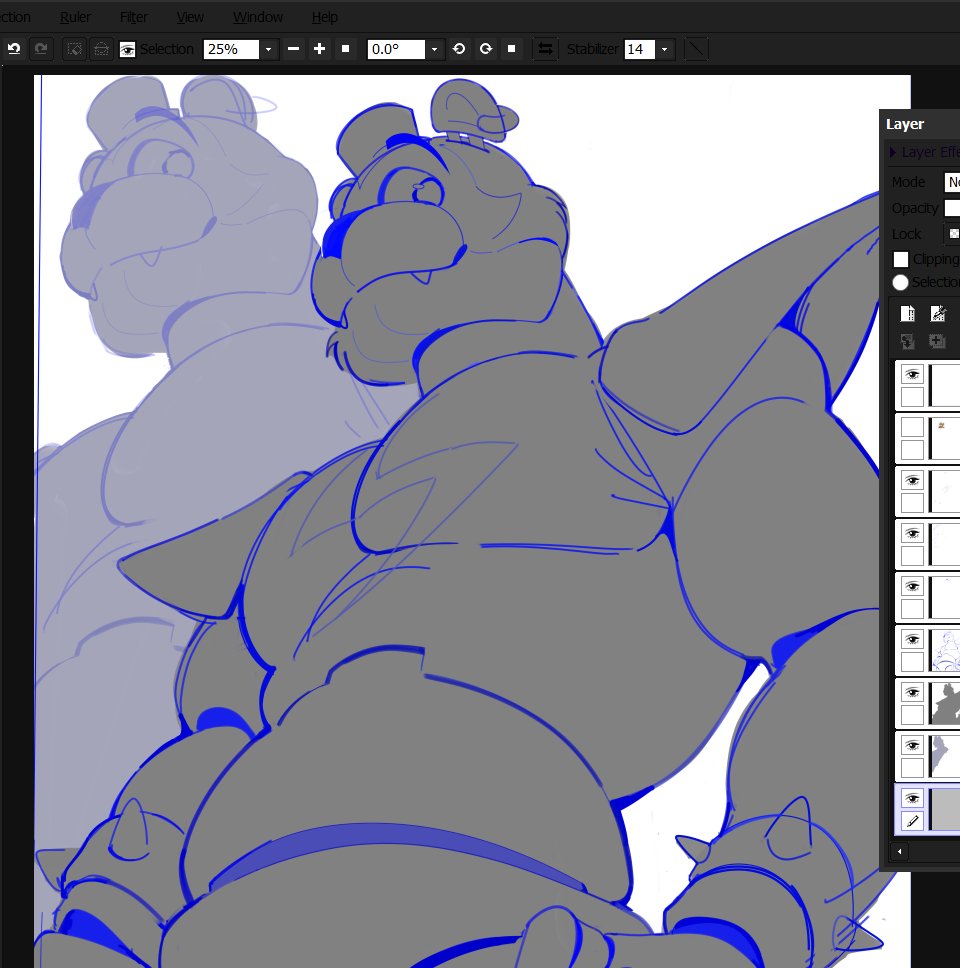Enable the Clipping checkbox
This screenshot has height=968, width=960.
901,259
